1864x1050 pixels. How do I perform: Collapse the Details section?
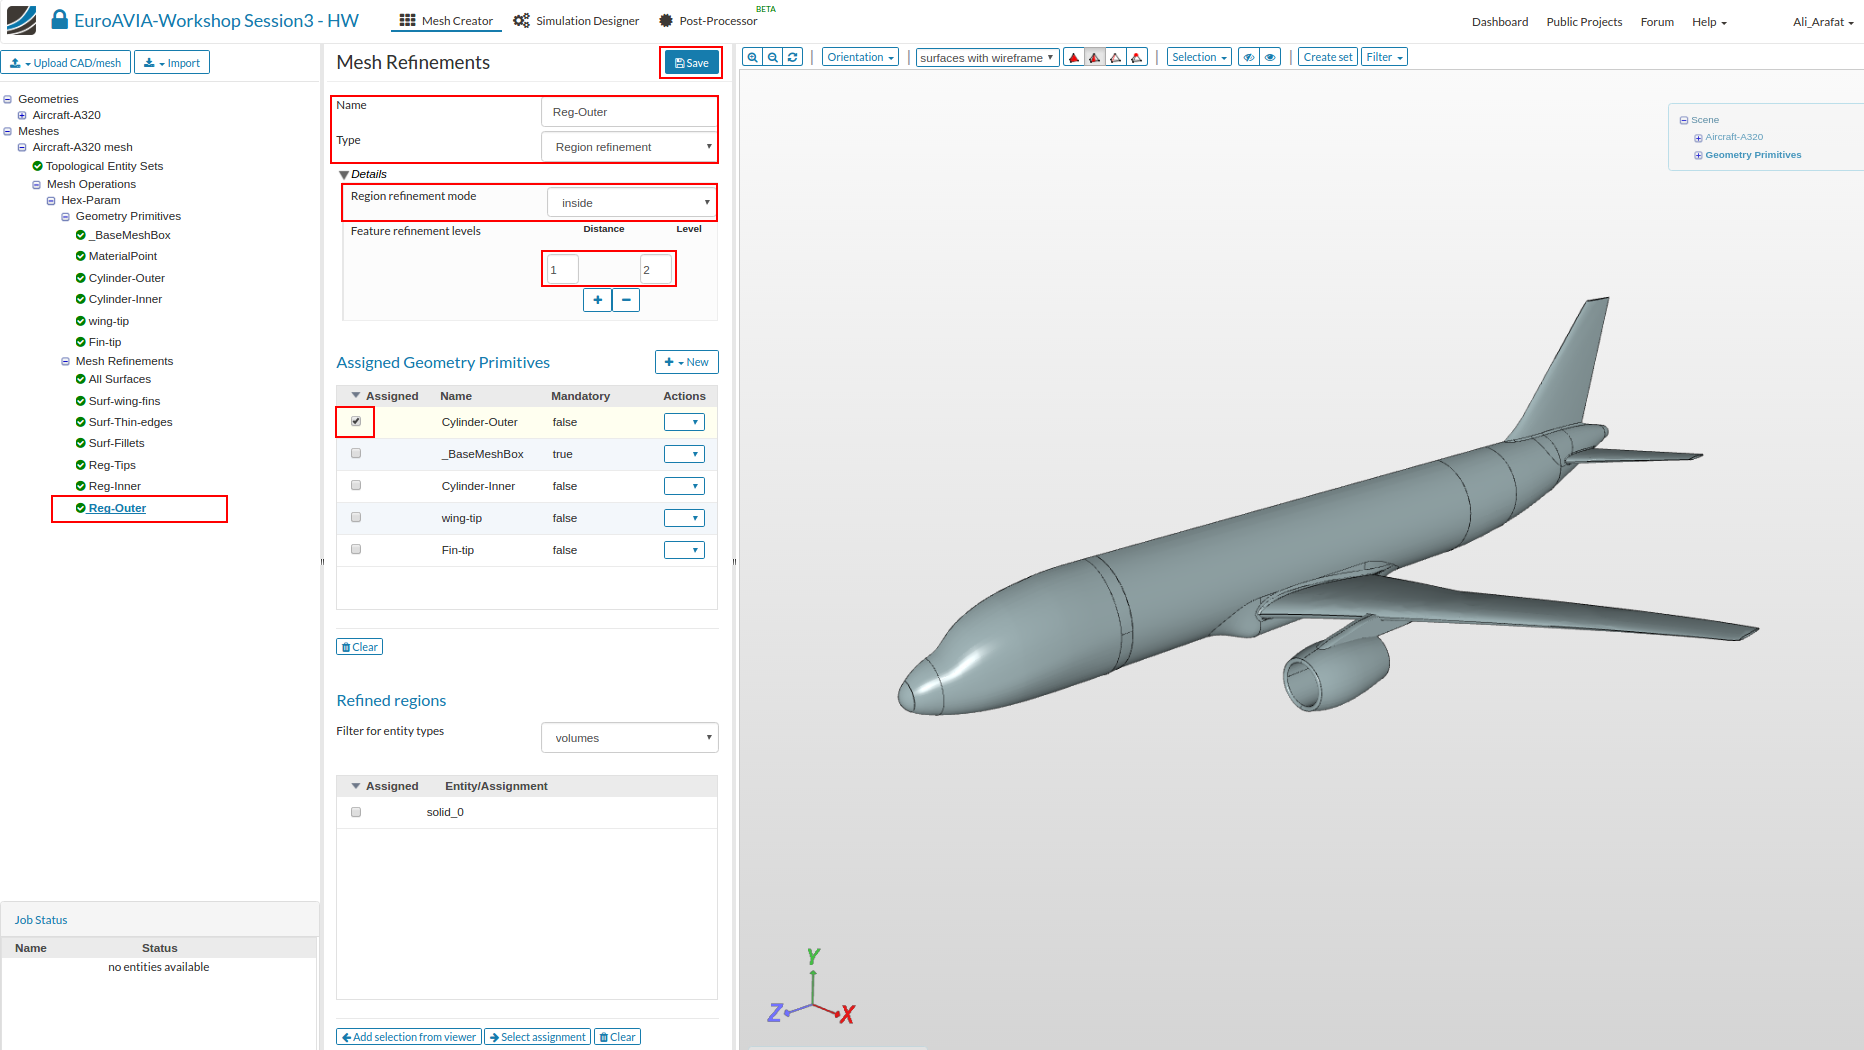[x=344, y=175]
